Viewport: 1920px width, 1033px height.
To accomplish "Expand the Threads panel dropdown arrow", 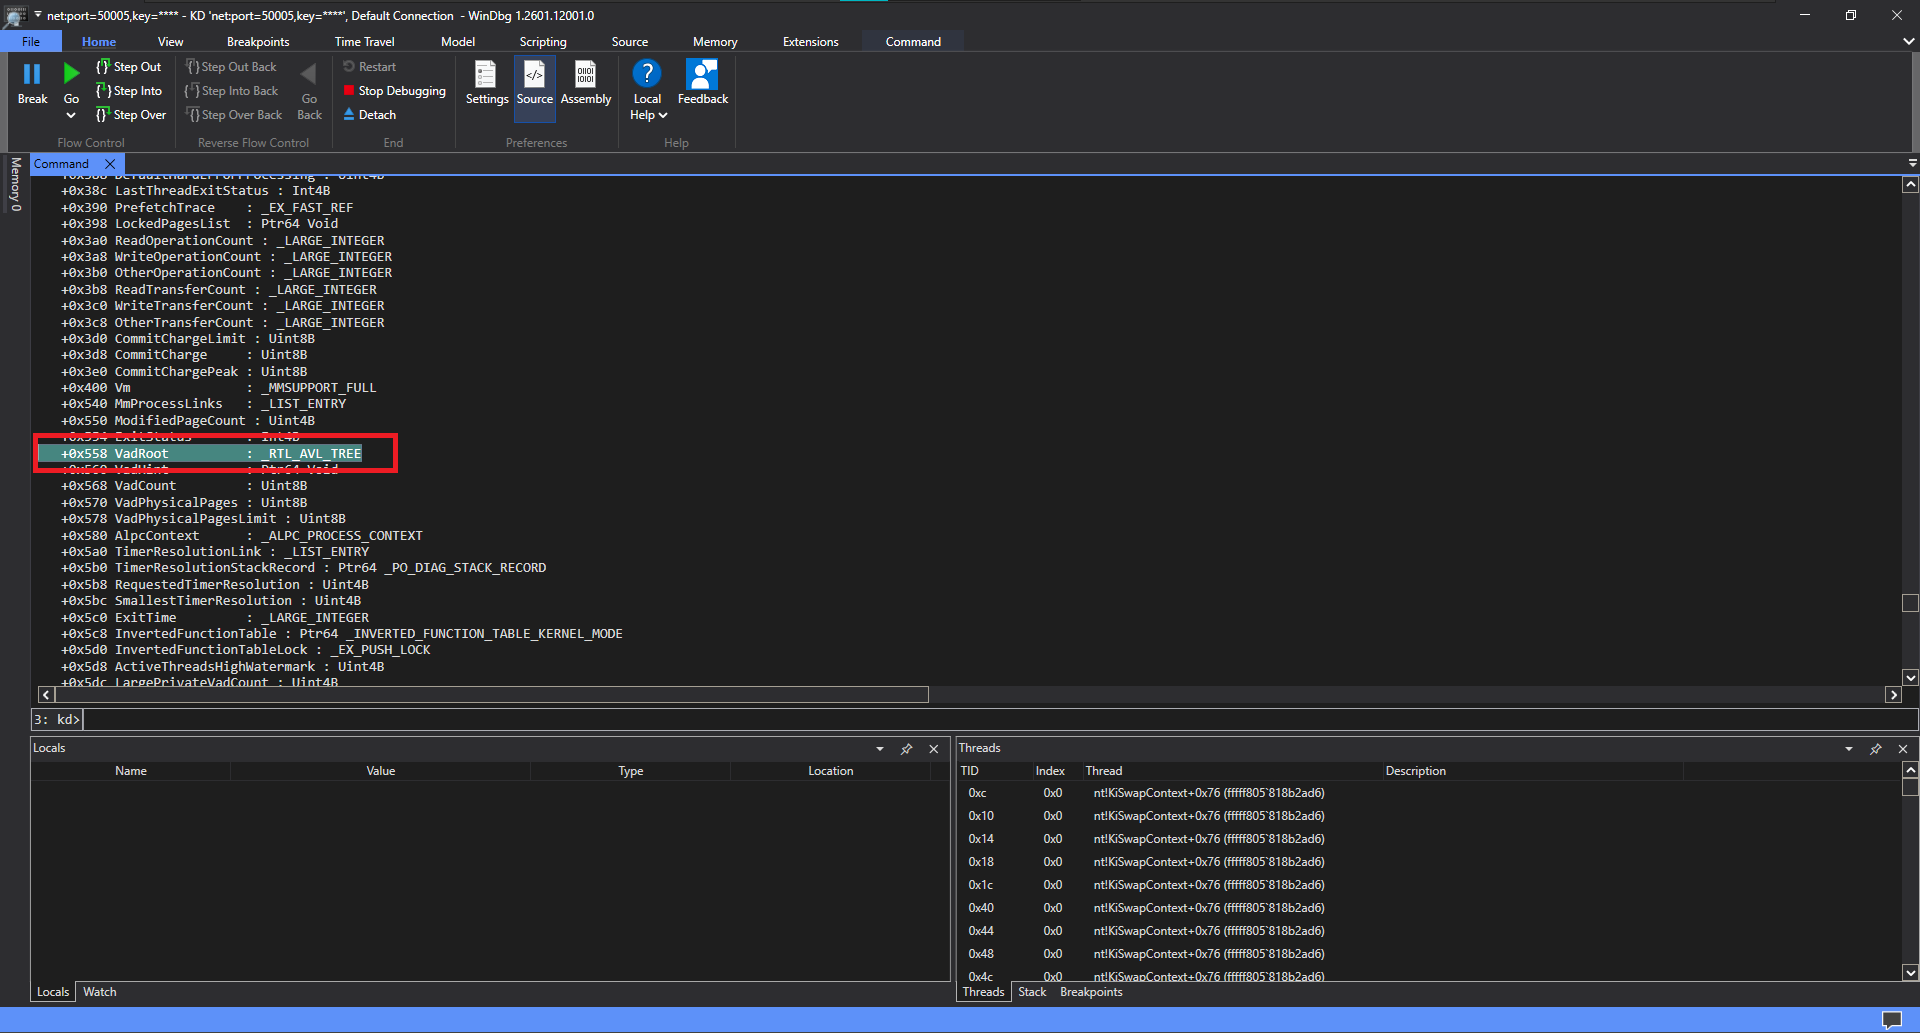I will pos(1847,748).
